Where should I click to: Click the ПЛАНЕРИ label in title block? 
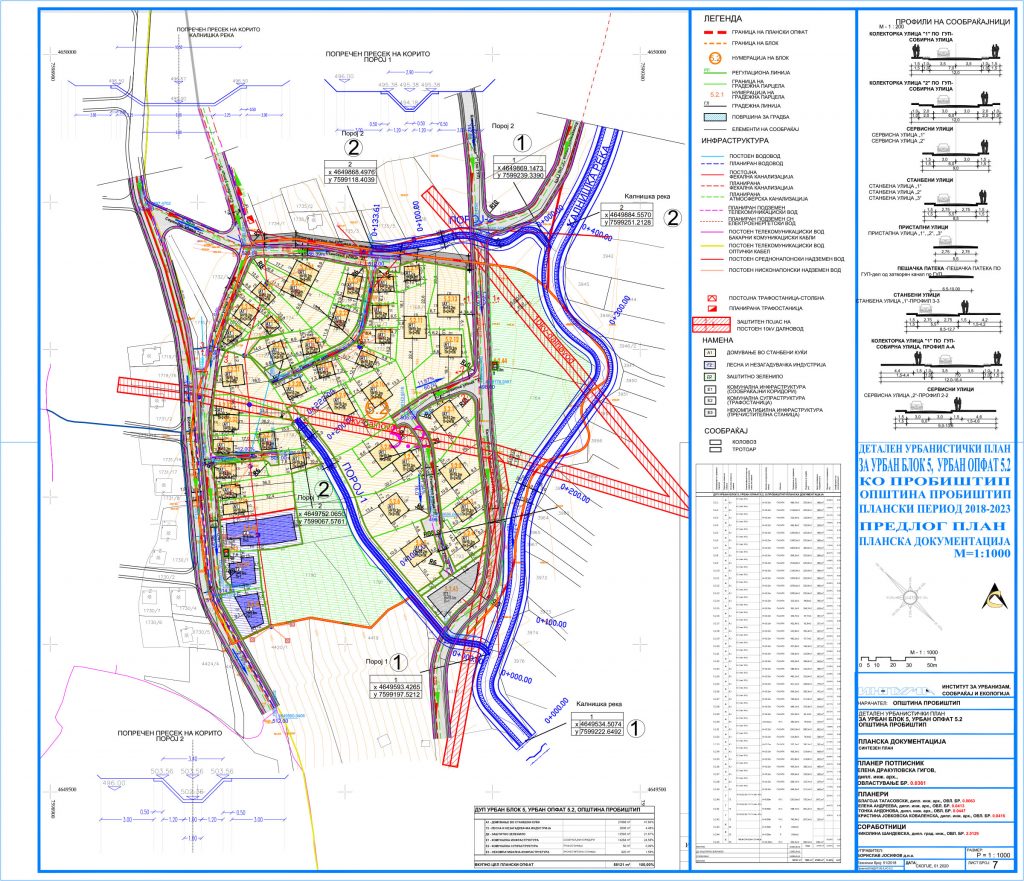873,795
